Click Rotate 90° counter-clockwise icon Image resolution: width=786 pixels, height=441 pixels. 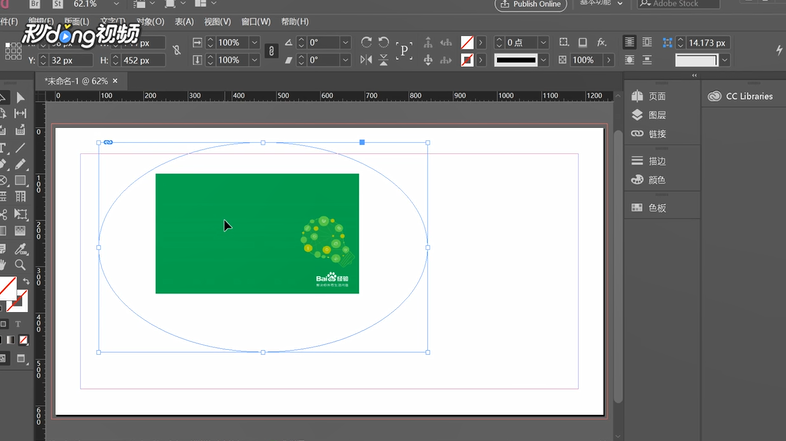click(x=383, y=42)
